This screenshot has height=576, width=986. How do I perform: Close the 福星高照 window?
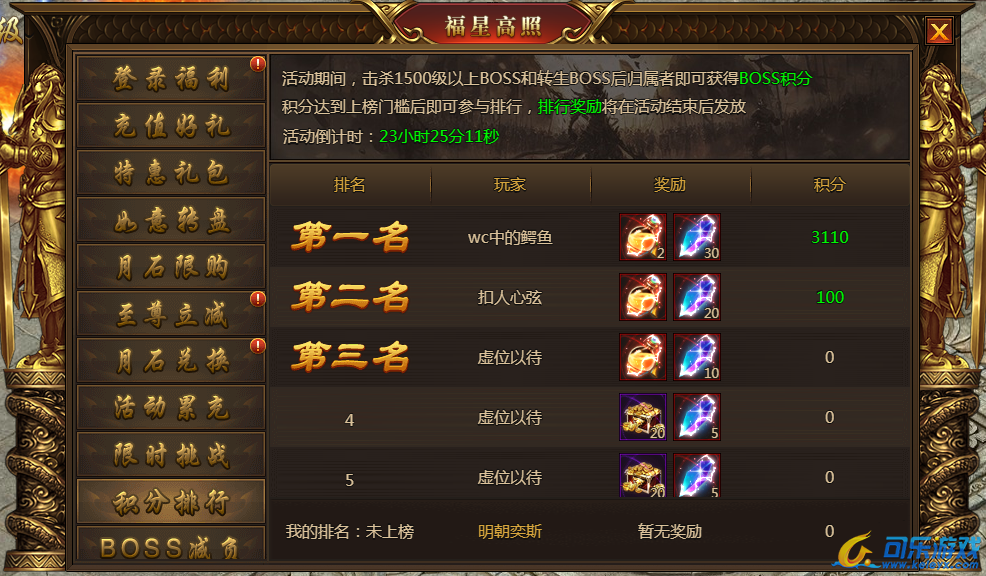pos(939,31)
